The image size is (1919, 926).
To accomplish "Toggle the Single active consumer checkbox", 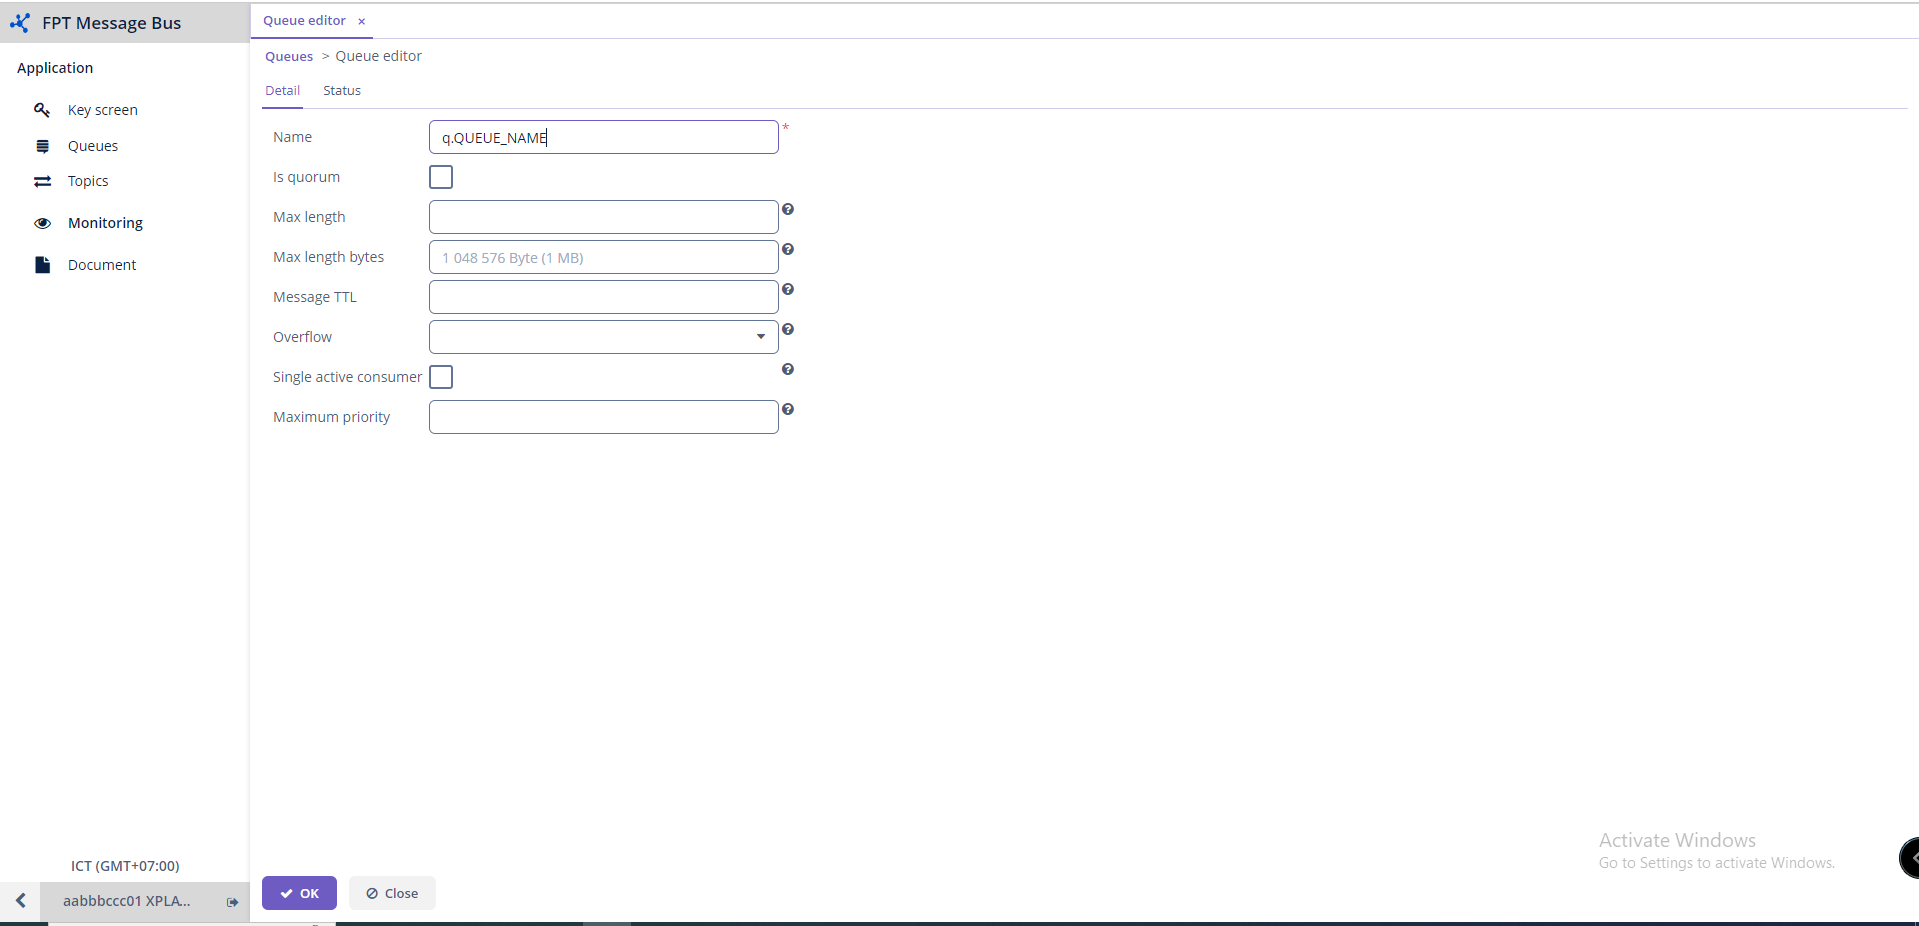I will 441,377.
